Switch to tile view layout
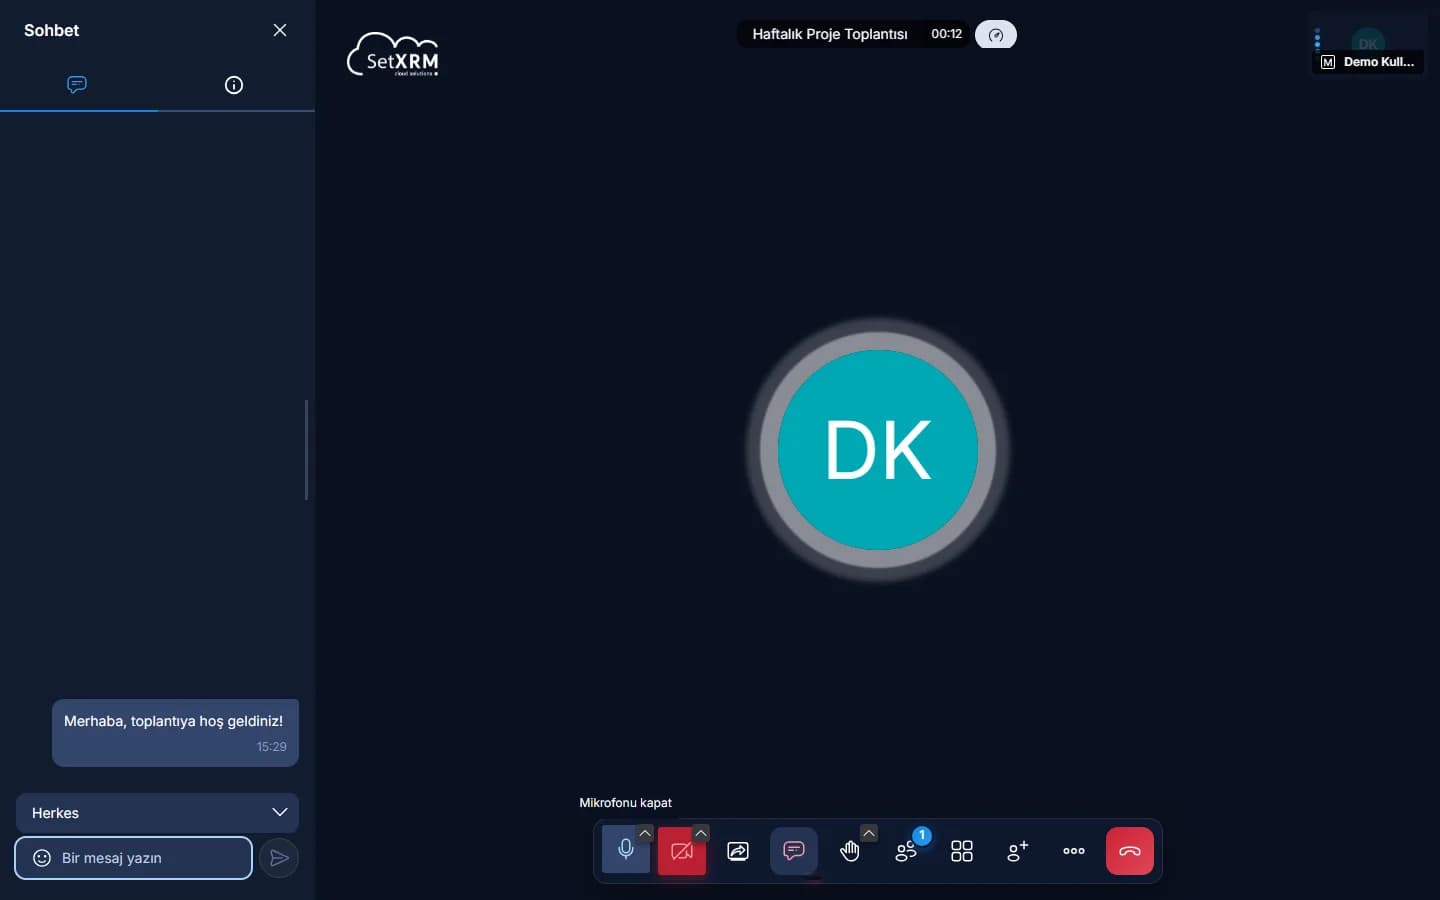Image resolution: width=1440 pixels, height=900 pixels. click(962, 851)
